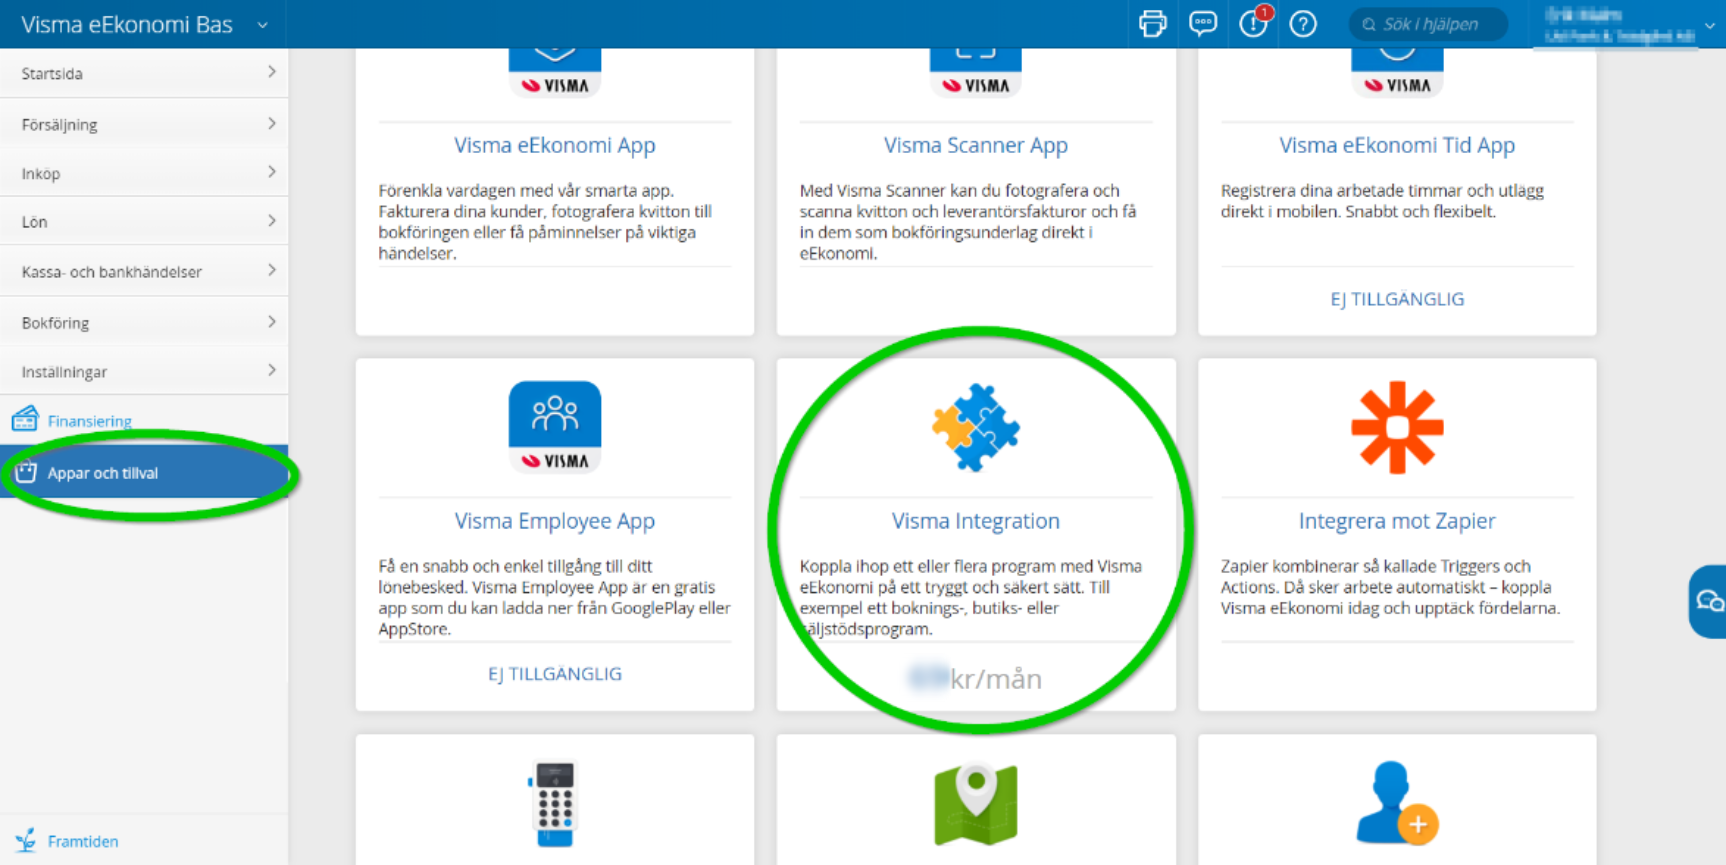Screen dimensions: 1726x865
Task: Expand the Lön chevron
Action: pos(272,221)
